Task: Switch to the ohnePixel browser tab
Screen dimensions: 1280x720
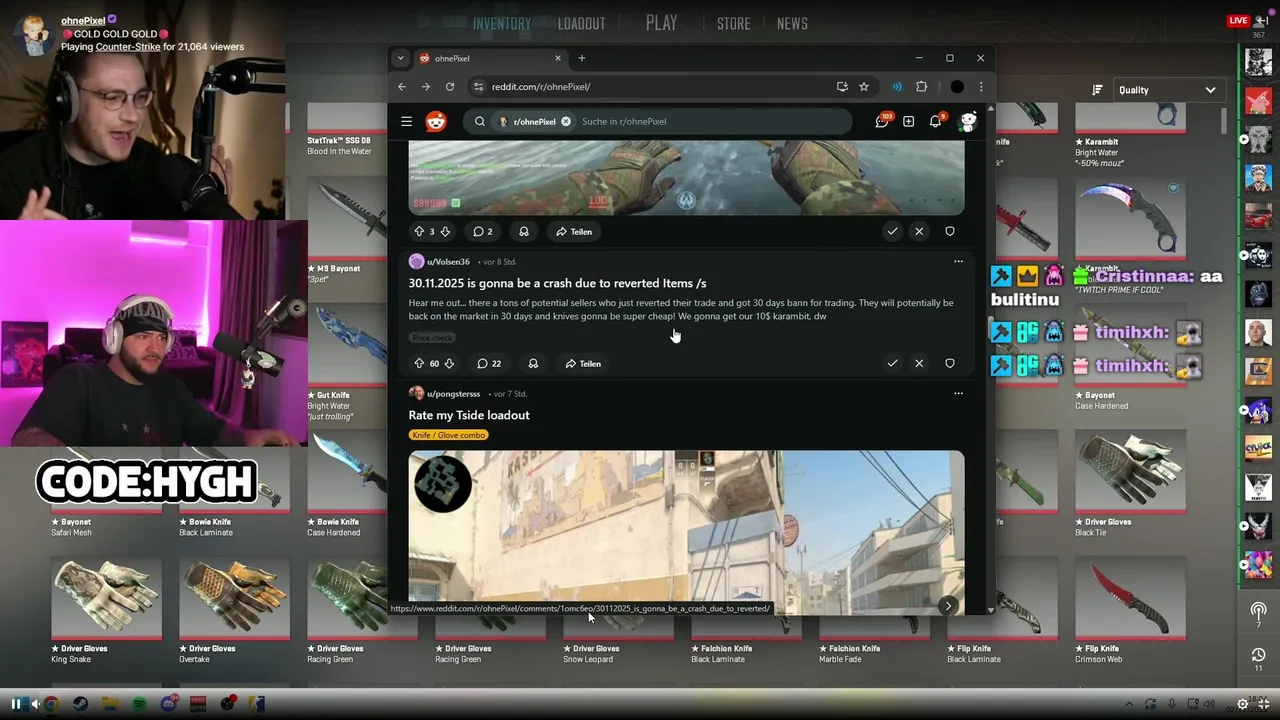Action: (x=490, y=58)
